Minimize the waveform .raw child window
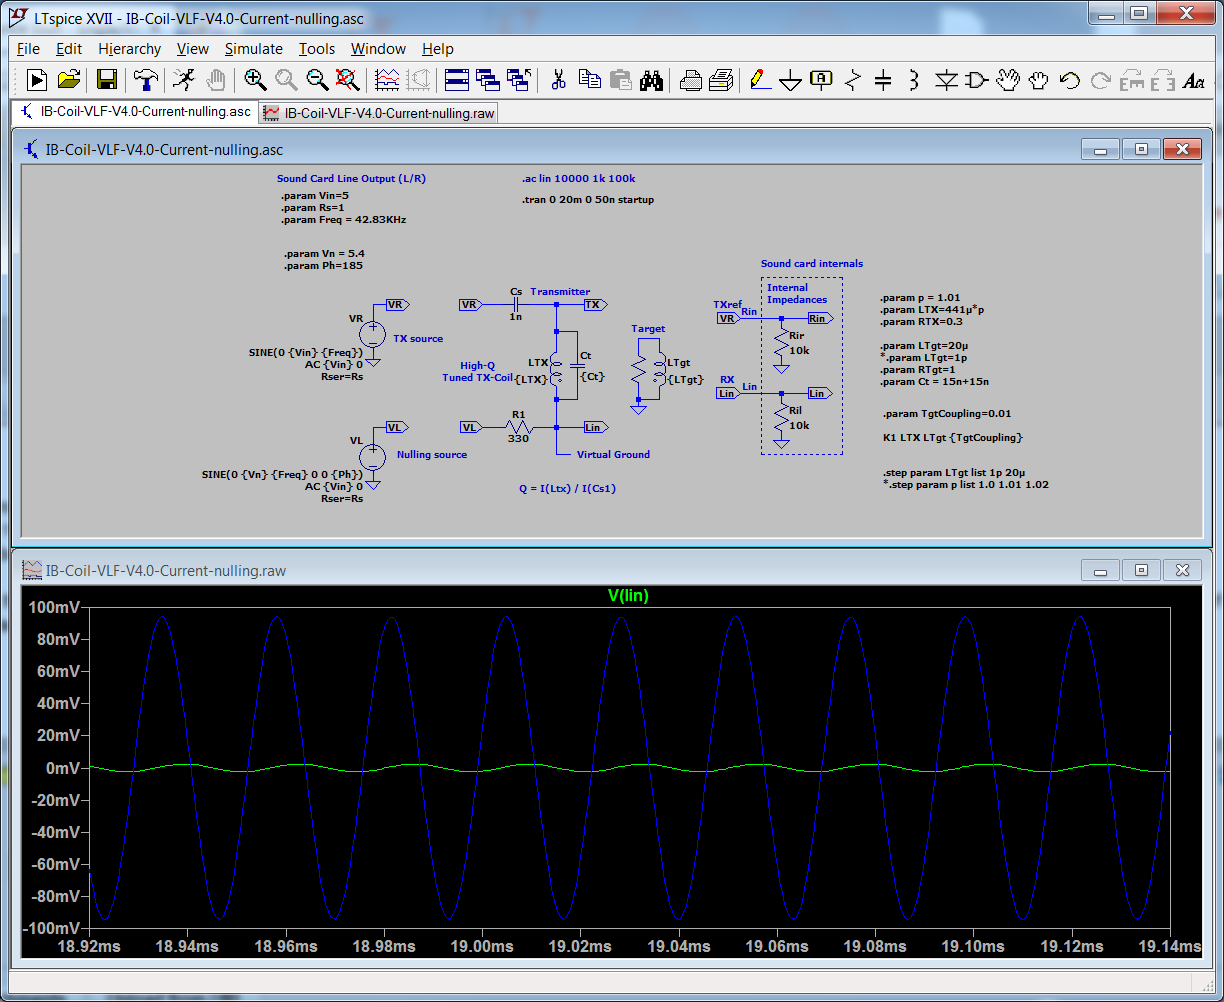This screenshot has height=1002, width=1224. [1101, 570]
